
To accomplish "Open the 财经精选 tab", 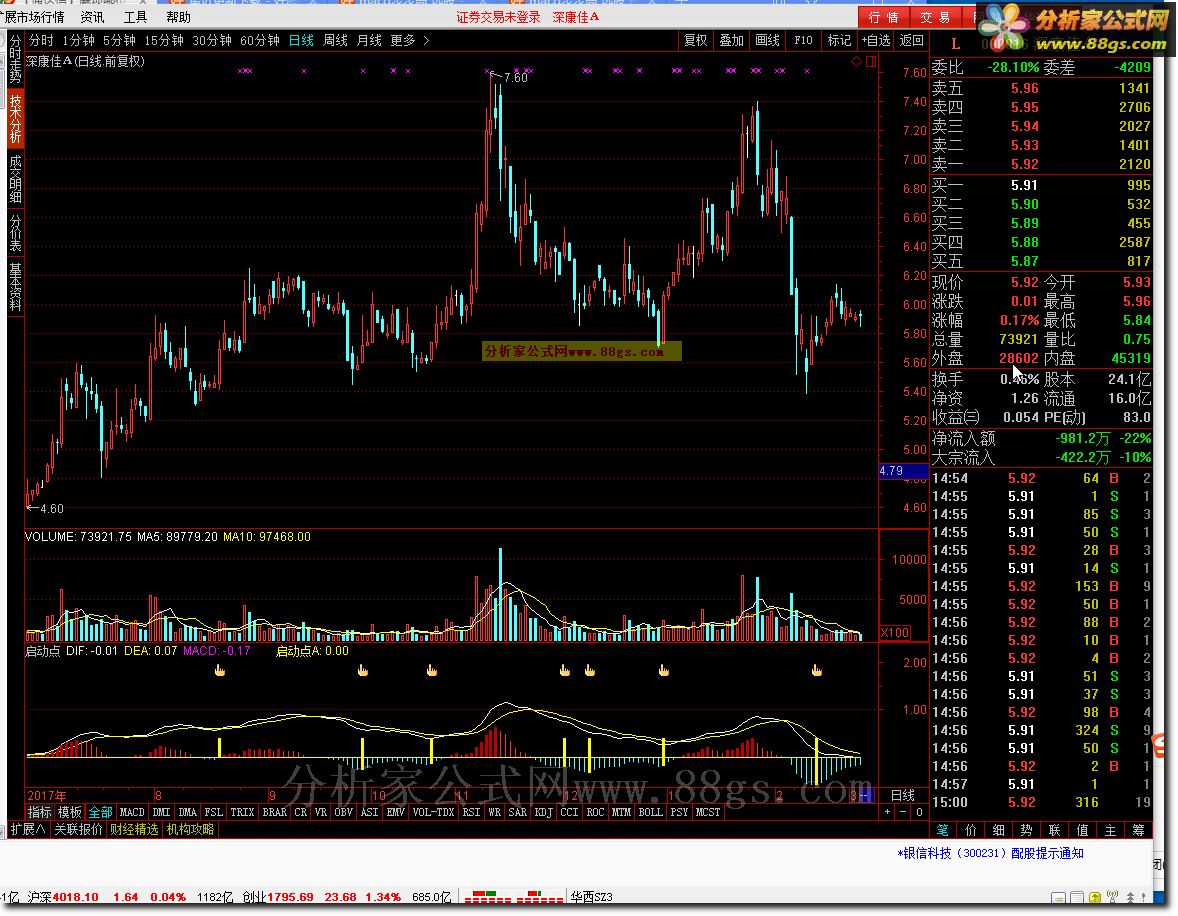I will pos(134,830).
